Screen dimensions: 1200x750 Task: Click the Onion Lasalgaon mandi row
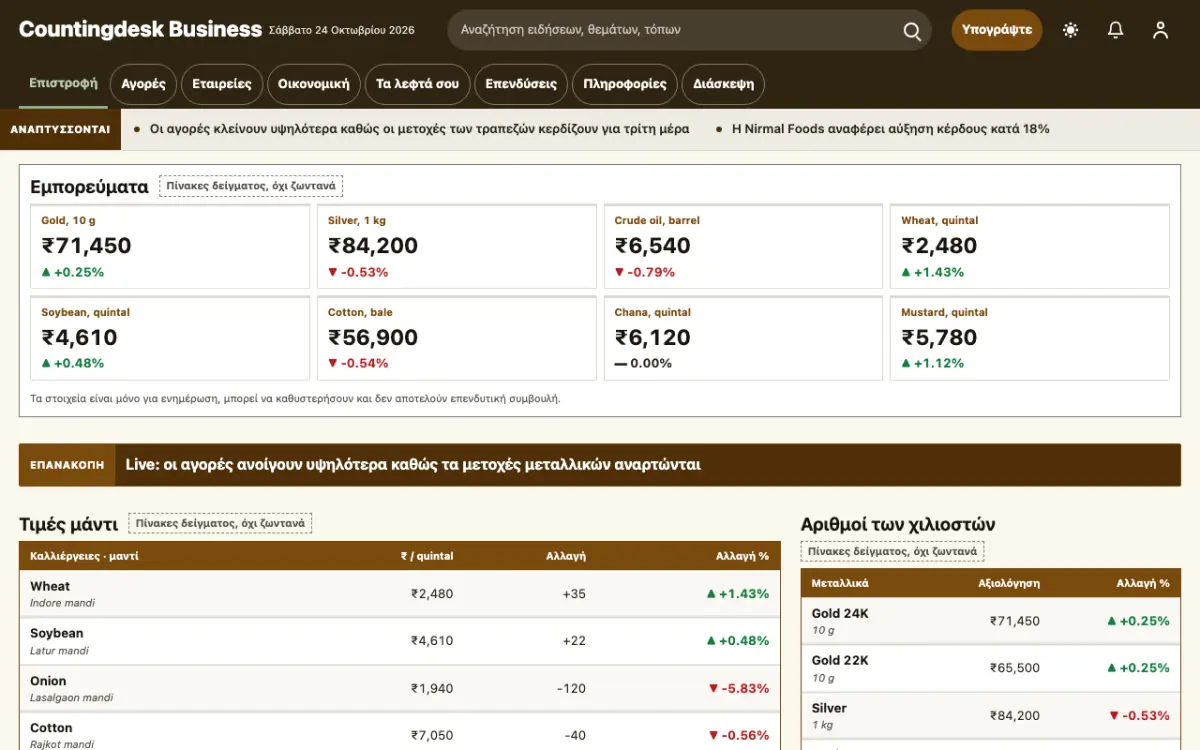click(400, 688)
